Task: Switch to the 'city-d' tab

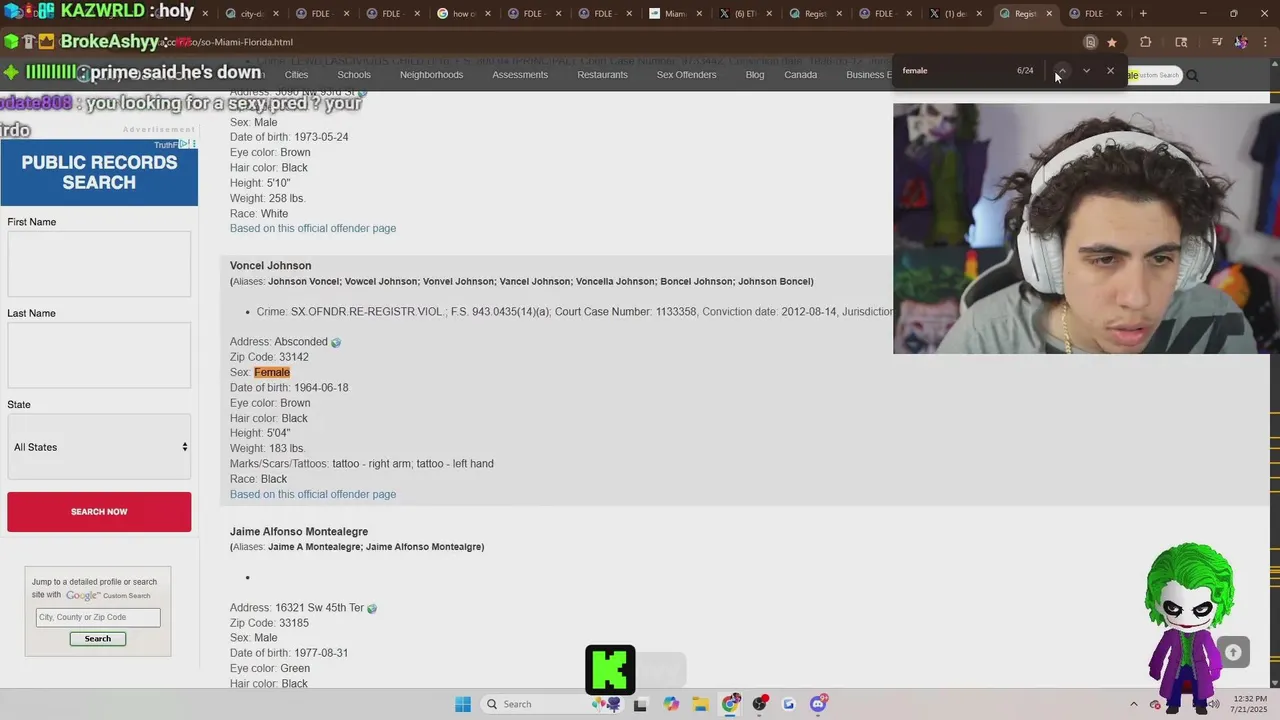Action: (x=252, y=14)
